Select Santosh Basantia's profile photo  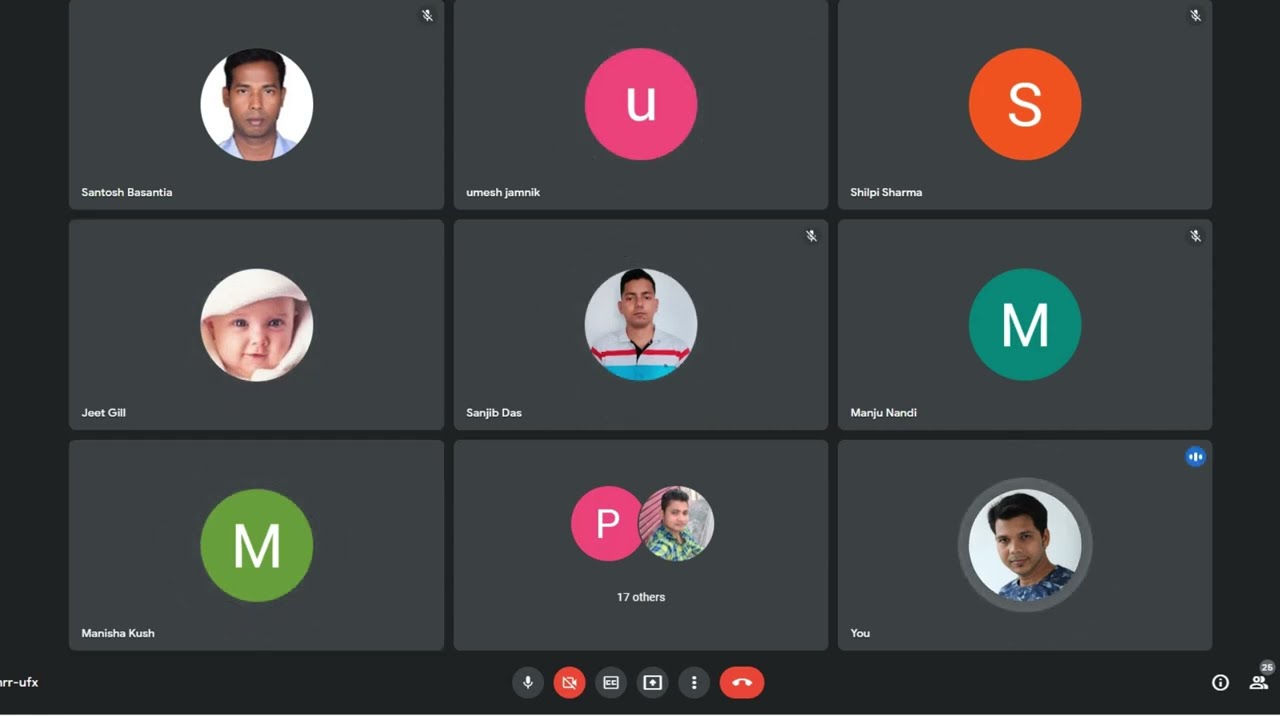(257, 104)
